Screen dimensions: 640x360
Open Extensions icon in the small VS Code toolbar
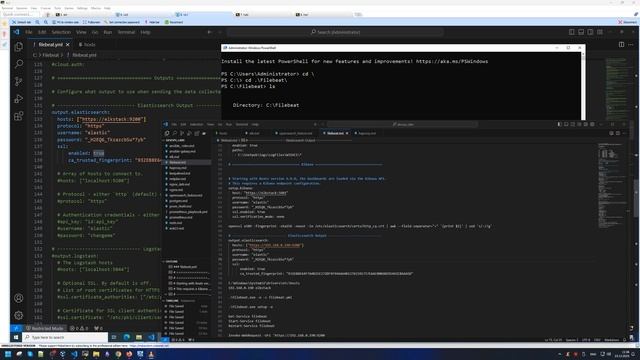[x=197, y=133]
